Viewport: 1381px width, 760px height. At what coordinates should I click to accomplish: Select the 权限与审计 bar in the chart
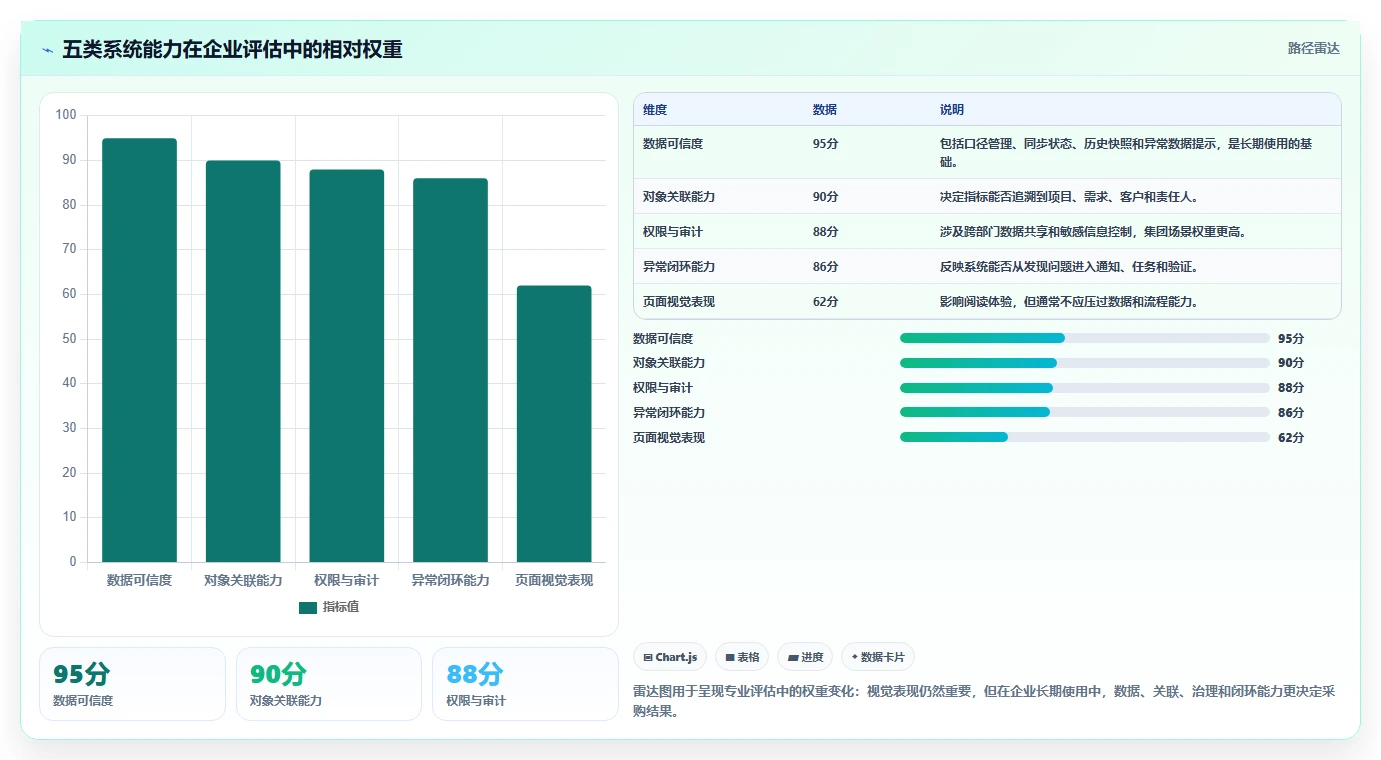point(347,366)
